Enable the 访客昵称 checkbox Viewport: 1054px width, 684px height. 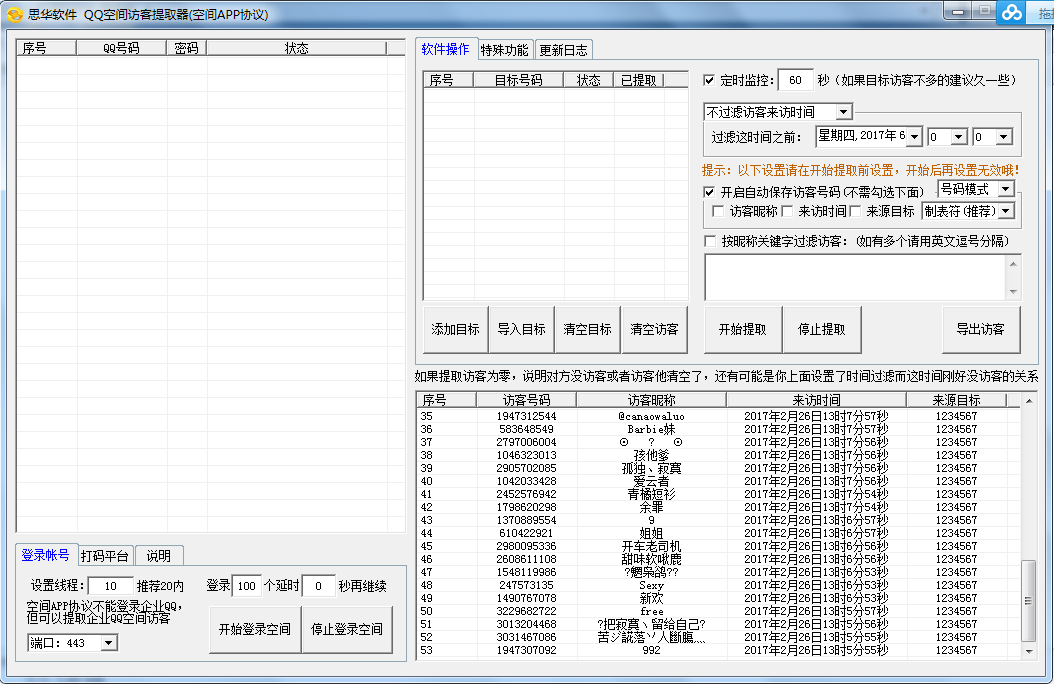coord(718,211)
